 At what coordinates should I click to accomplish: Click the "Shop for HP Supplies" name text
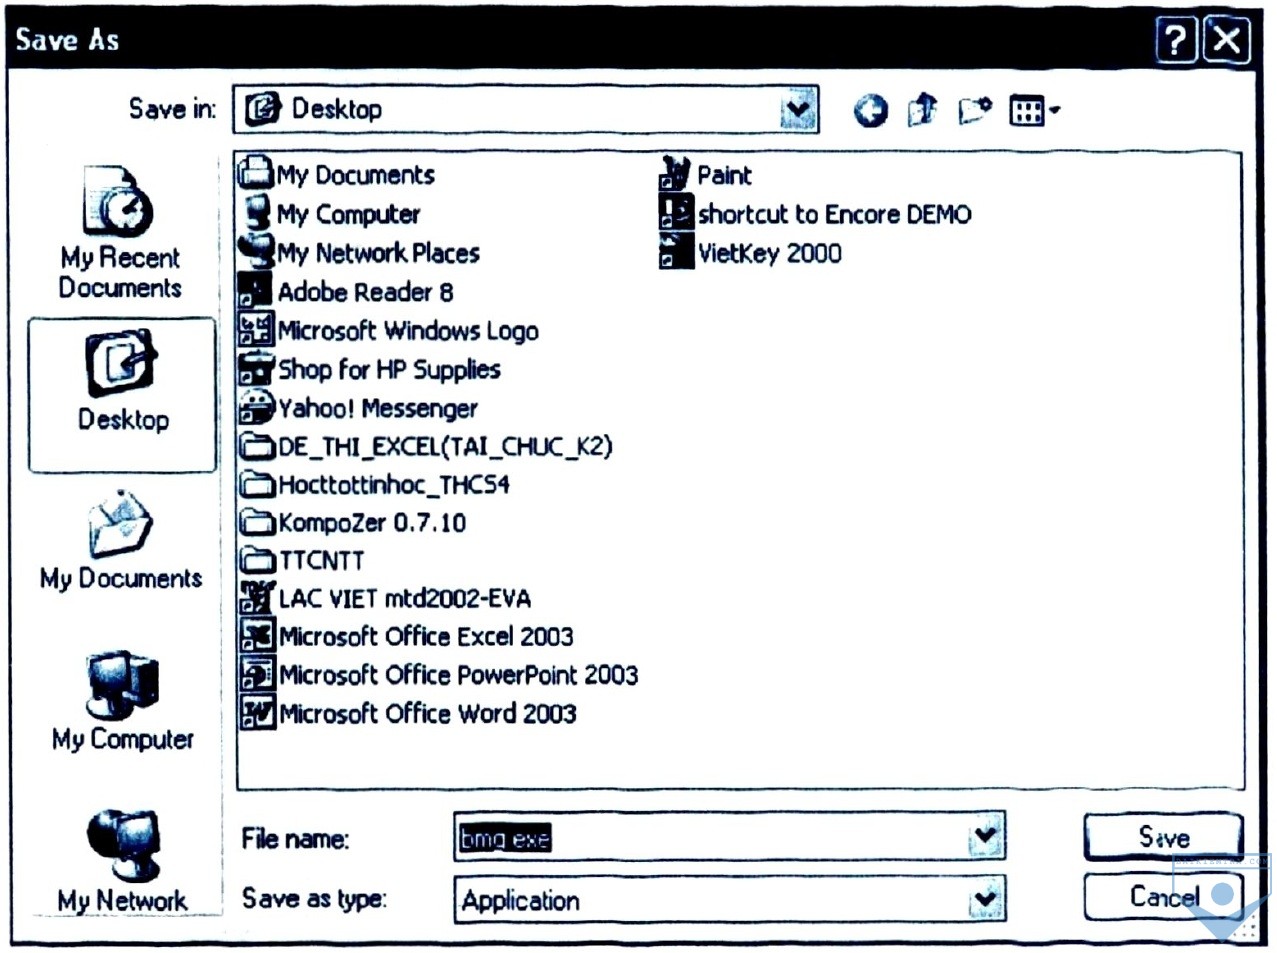pos(389,370)
